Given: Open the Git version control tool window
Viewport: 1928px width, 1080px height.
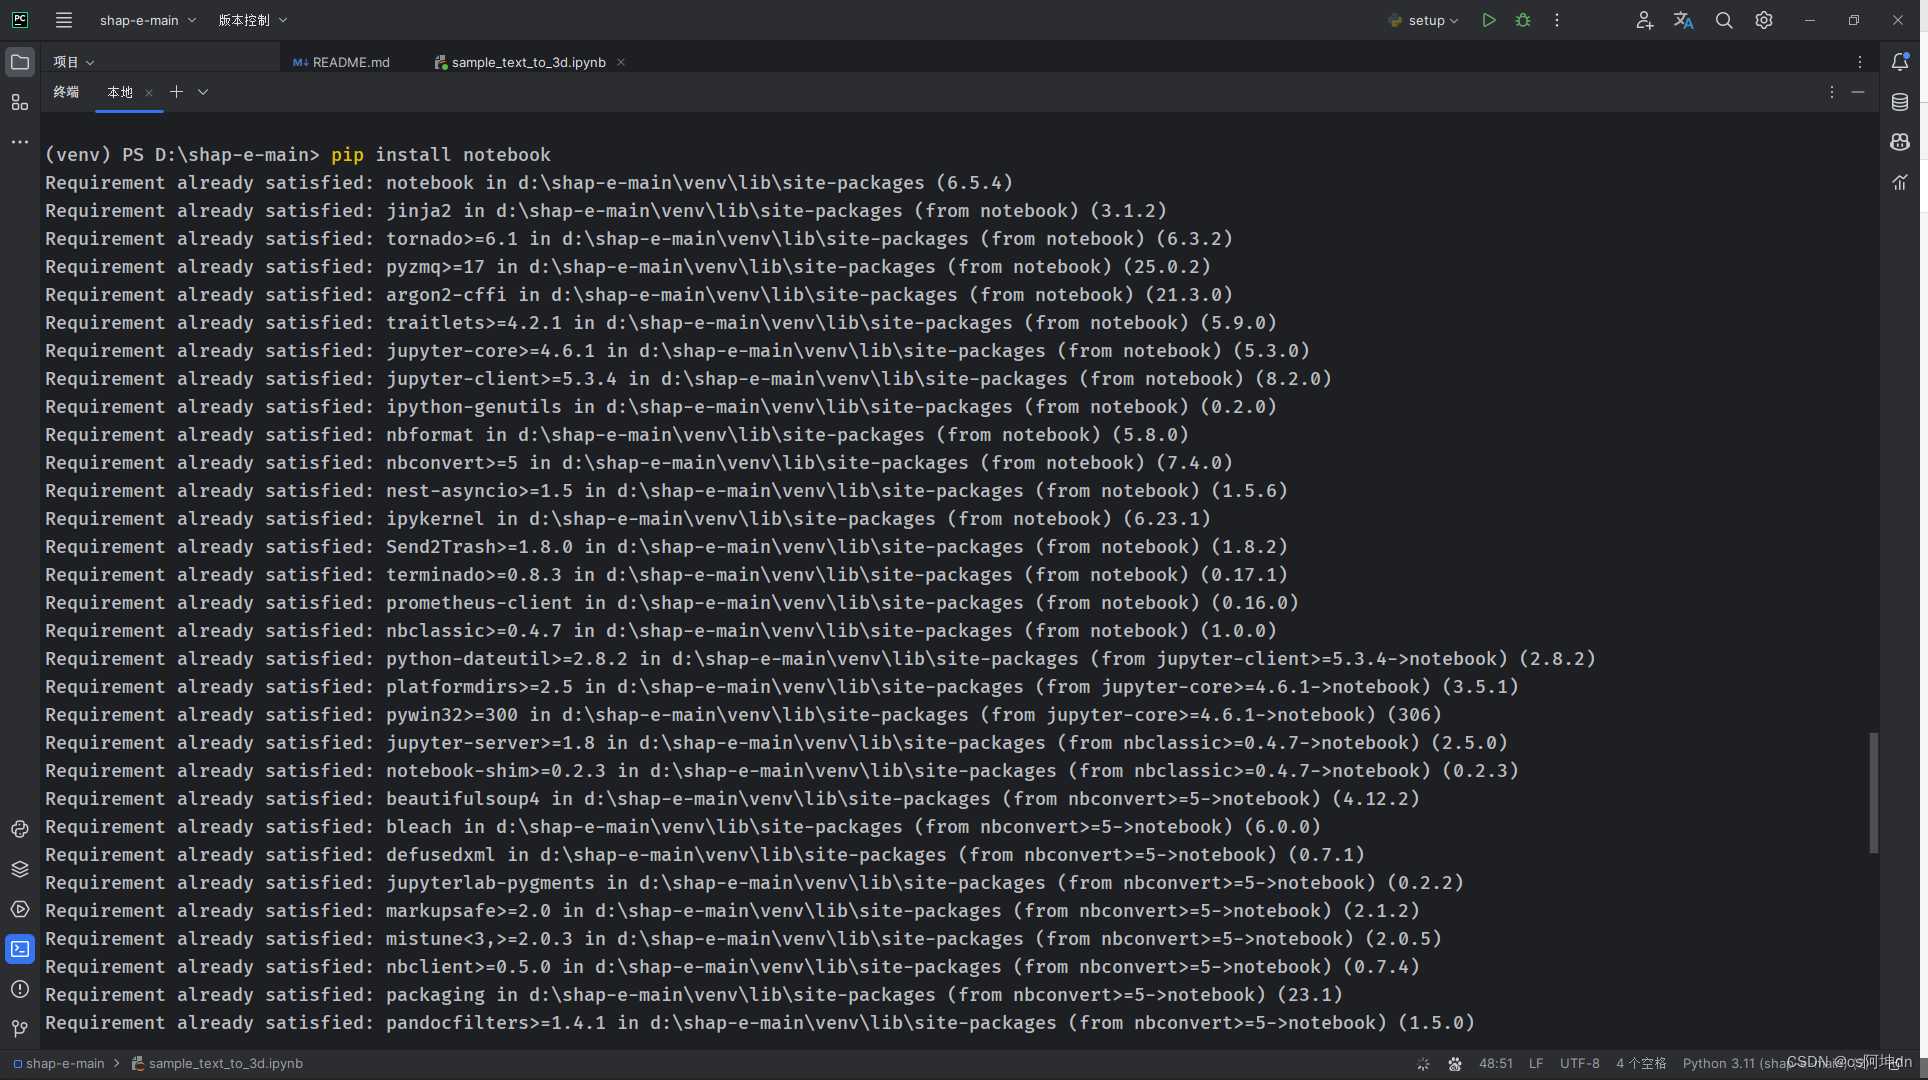Looking at the screenshot, I should 20,1029.
